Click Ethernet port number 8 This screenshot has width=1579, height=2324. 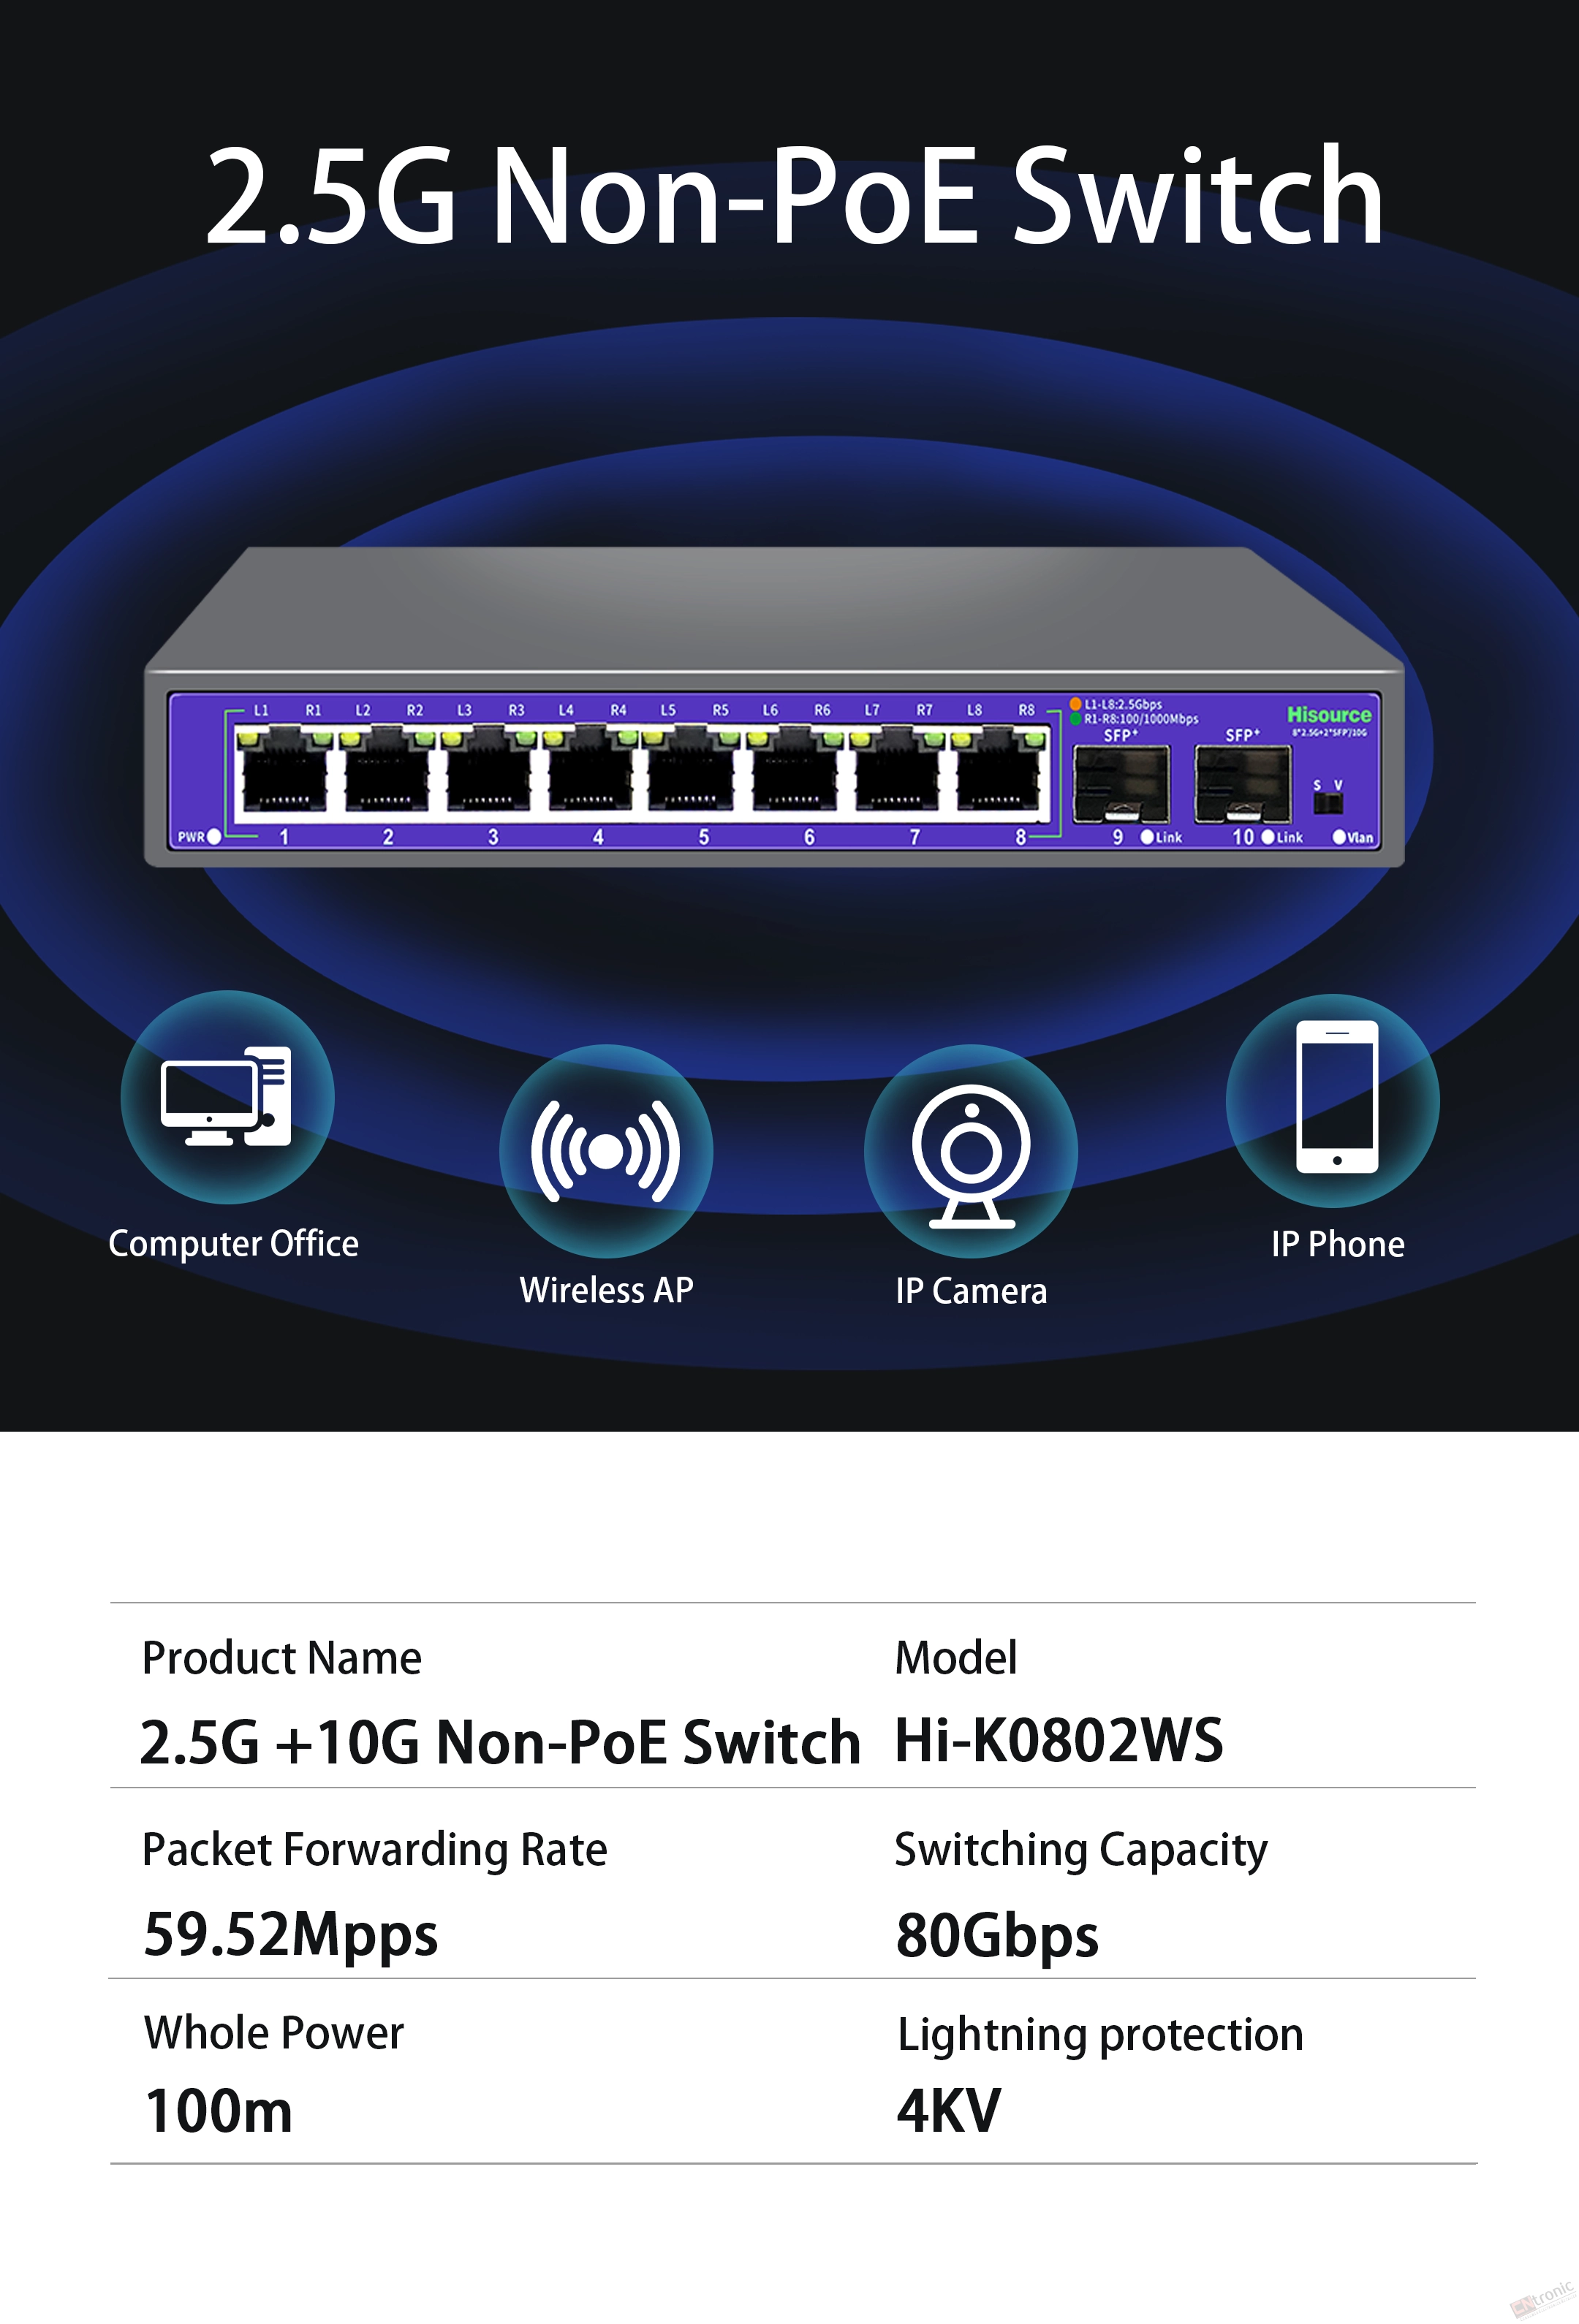coord(1002,772)
